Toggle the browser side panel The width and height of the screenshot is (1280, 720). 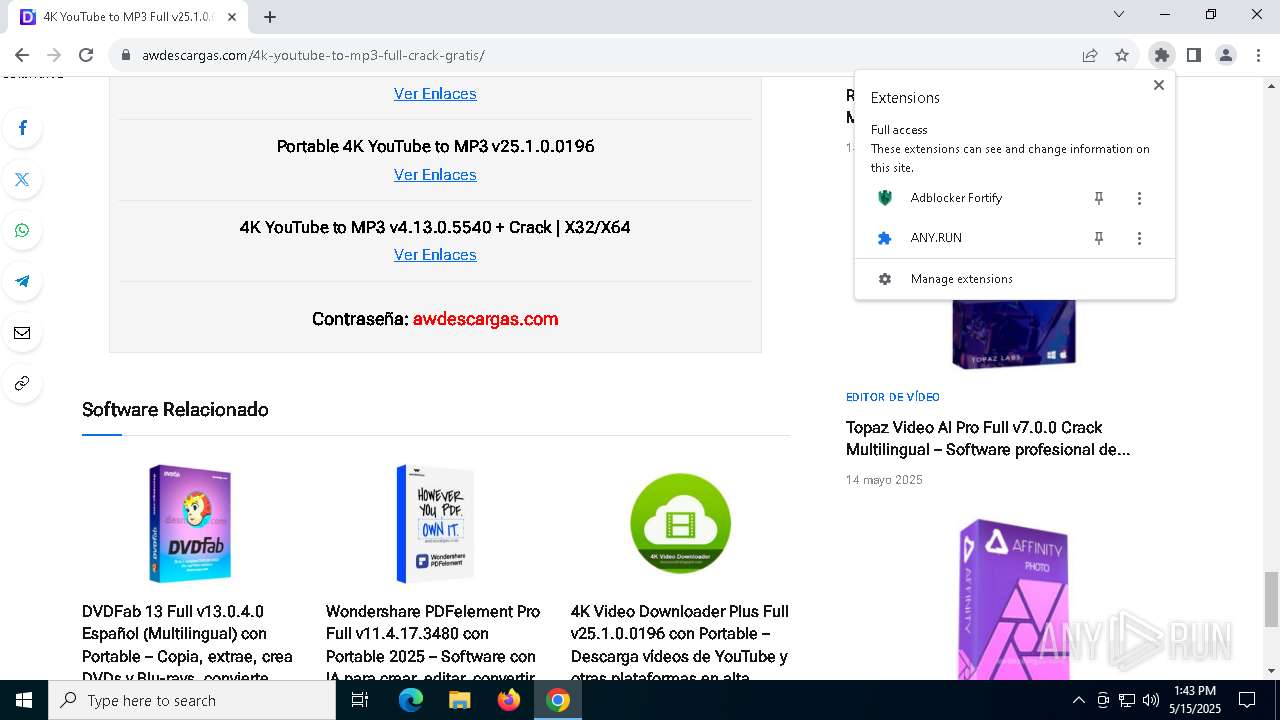click(x=1194, y=55)
